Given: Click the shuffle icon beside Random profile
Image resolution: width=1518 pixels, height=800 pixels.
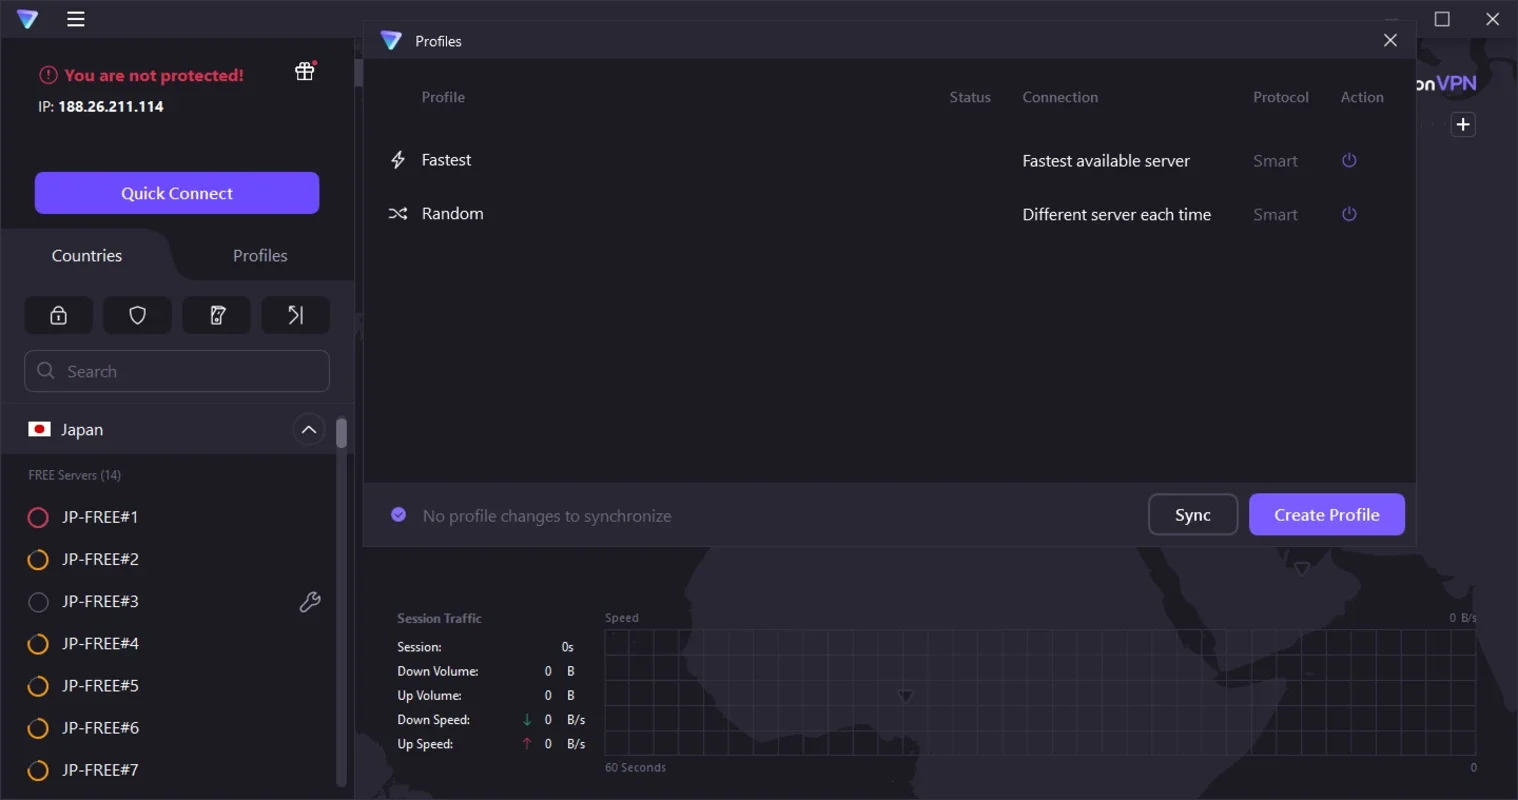Looking at the screenshot, I should (397, 213).
